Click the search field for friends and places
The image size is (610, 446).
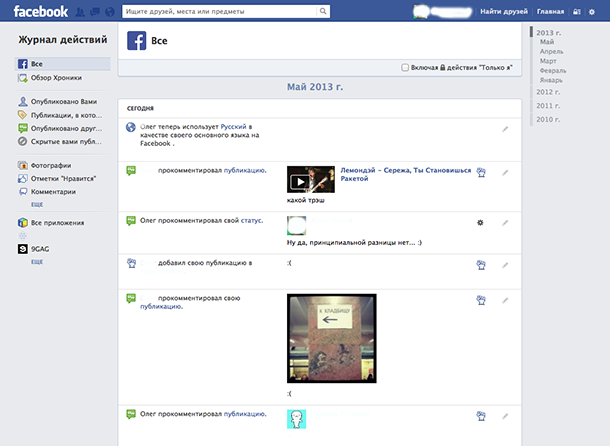point(220,11)
